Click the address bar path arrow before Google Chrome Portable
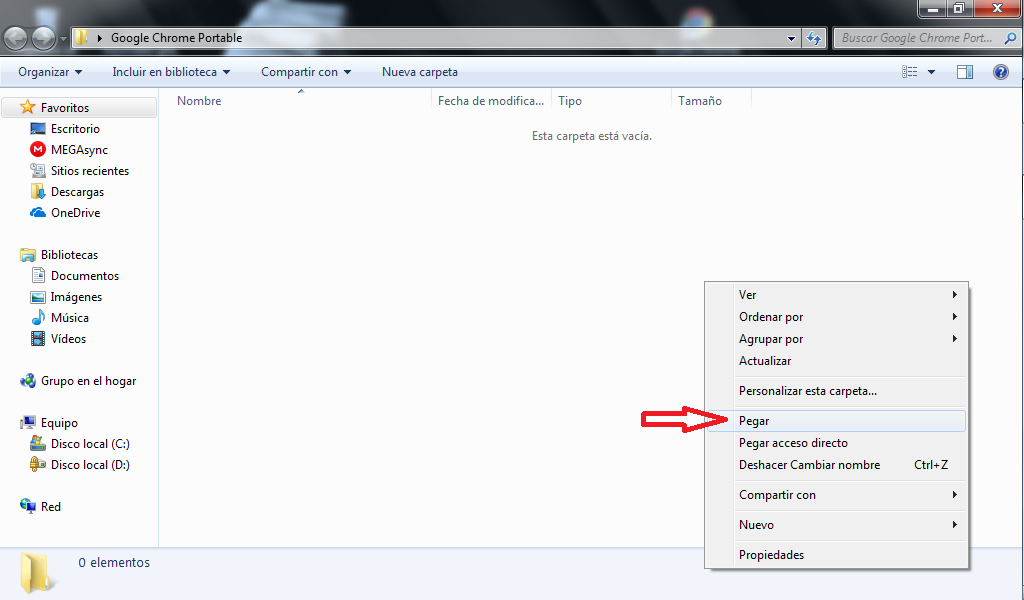 100,38
